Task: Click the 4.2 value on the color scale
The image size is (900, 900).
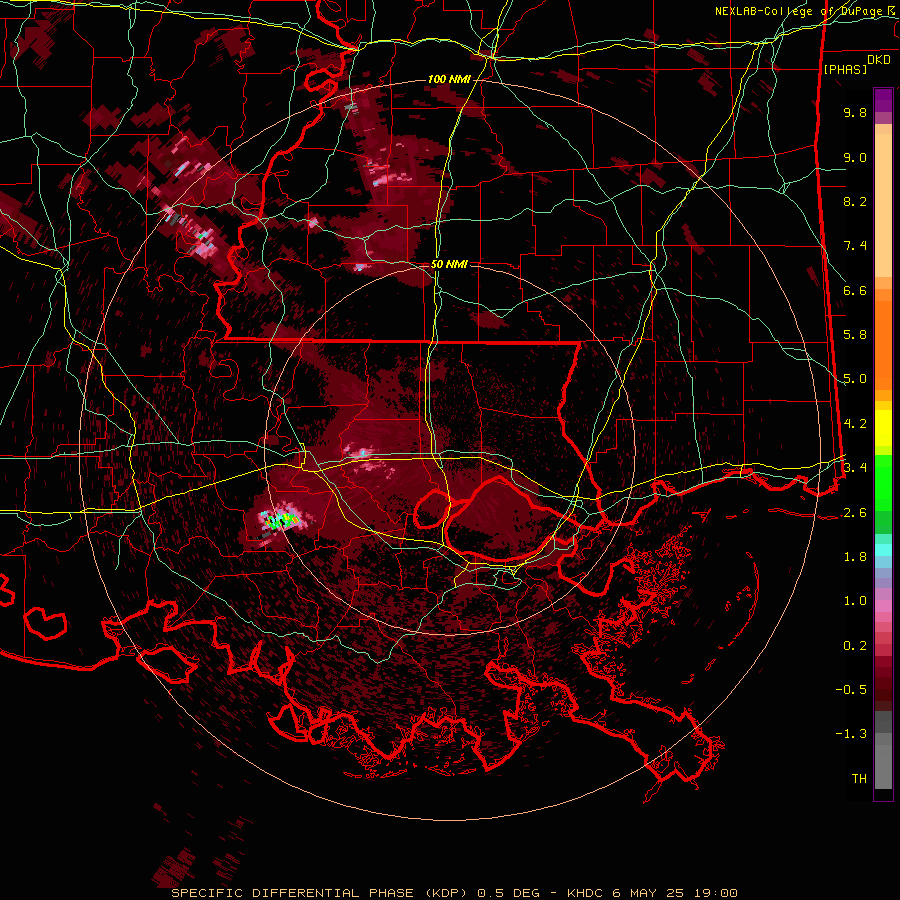Action: [855, 424]
